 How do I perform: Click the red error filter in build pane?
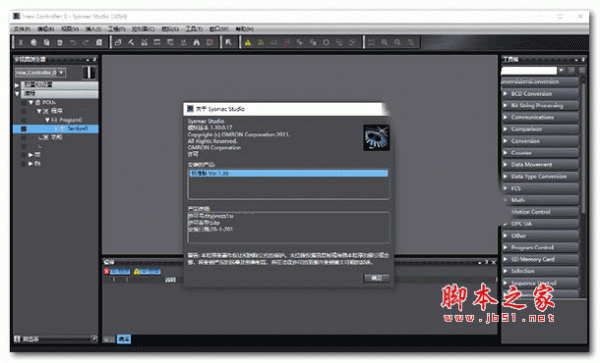[x=117, y=272]
